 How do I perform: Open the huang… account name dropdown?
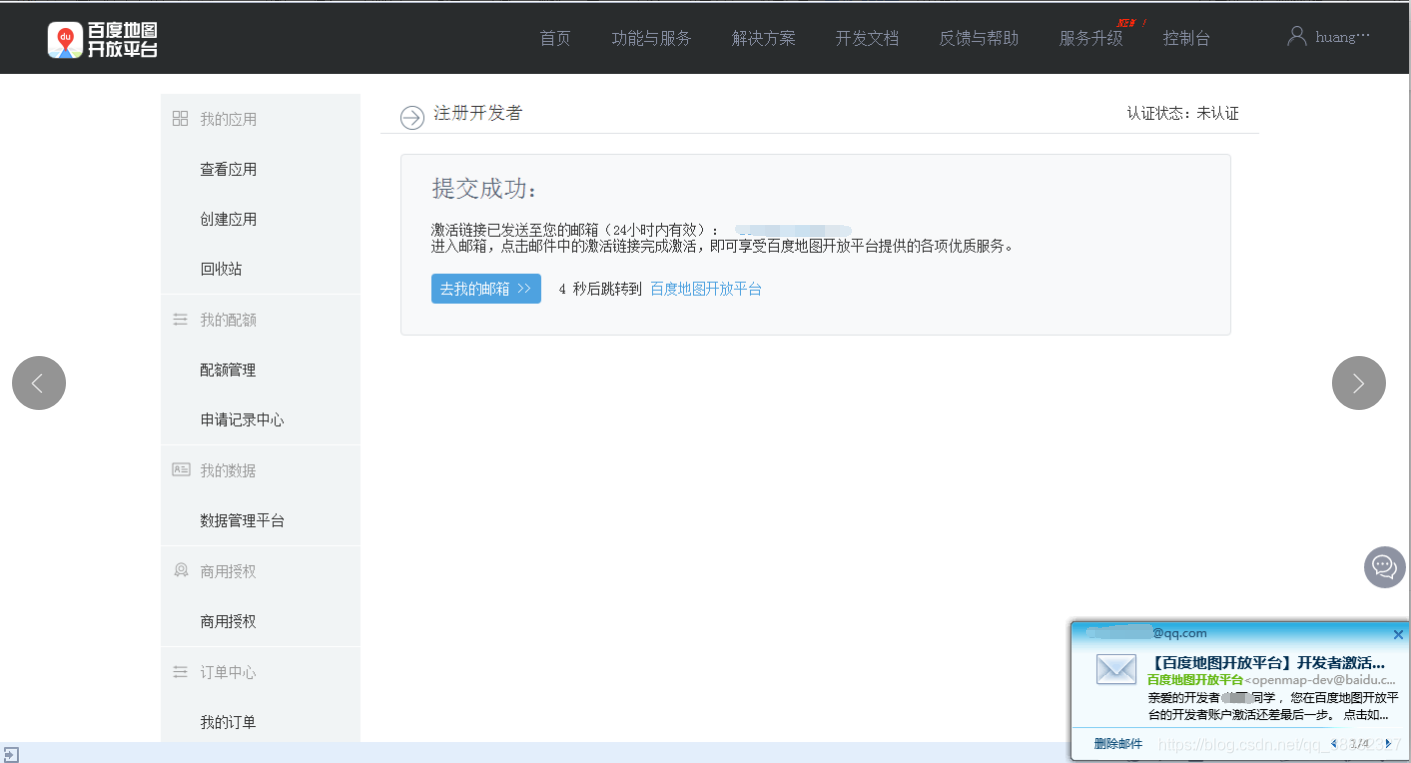point(1343,37)
